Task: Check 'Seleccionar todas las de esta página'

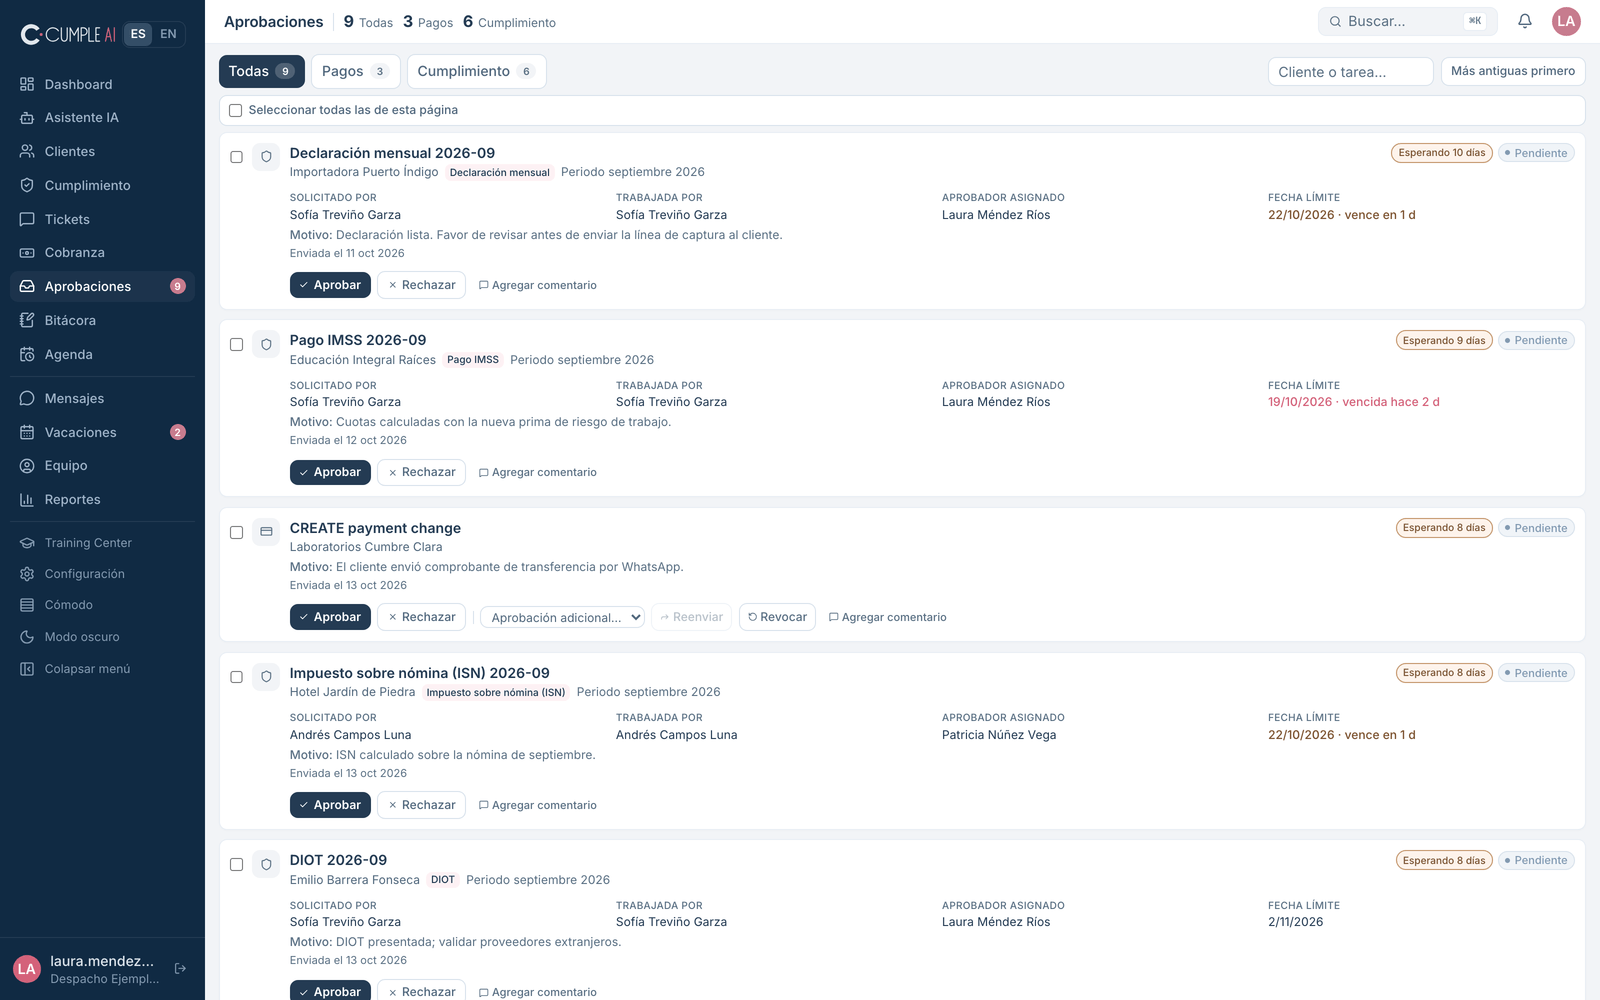Action: [236, 110]
